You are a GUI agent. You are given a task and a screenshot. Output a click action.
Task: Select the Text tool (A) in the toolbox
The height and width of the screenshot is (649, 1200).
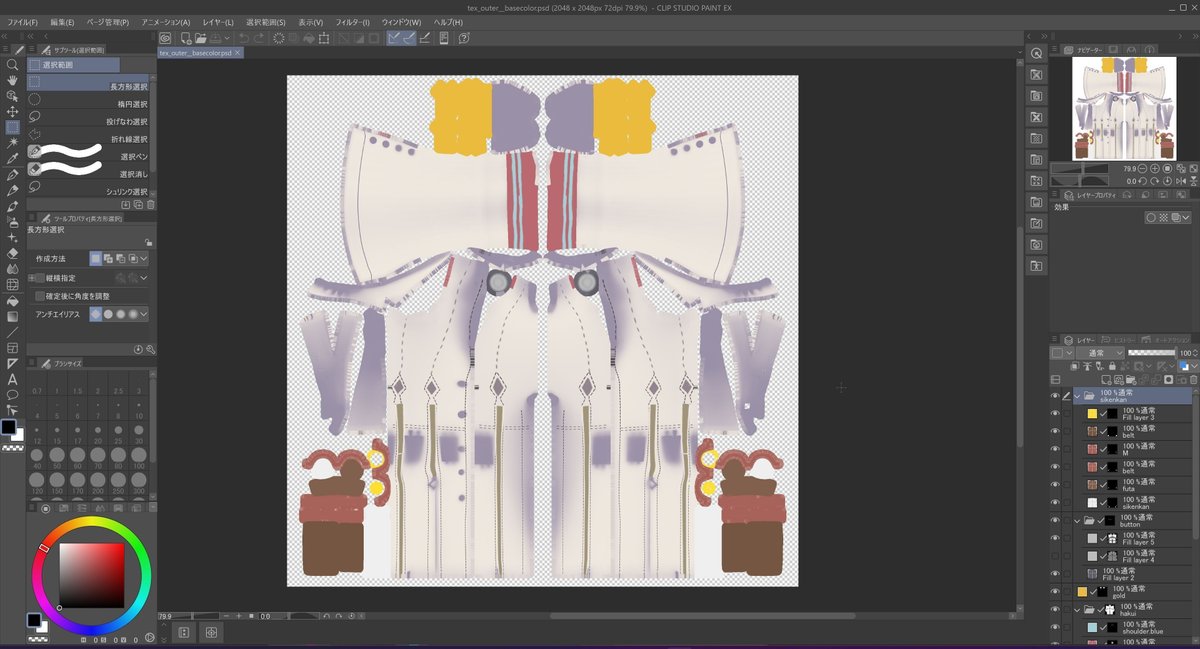pyautogui.click(x=12, y=379)
